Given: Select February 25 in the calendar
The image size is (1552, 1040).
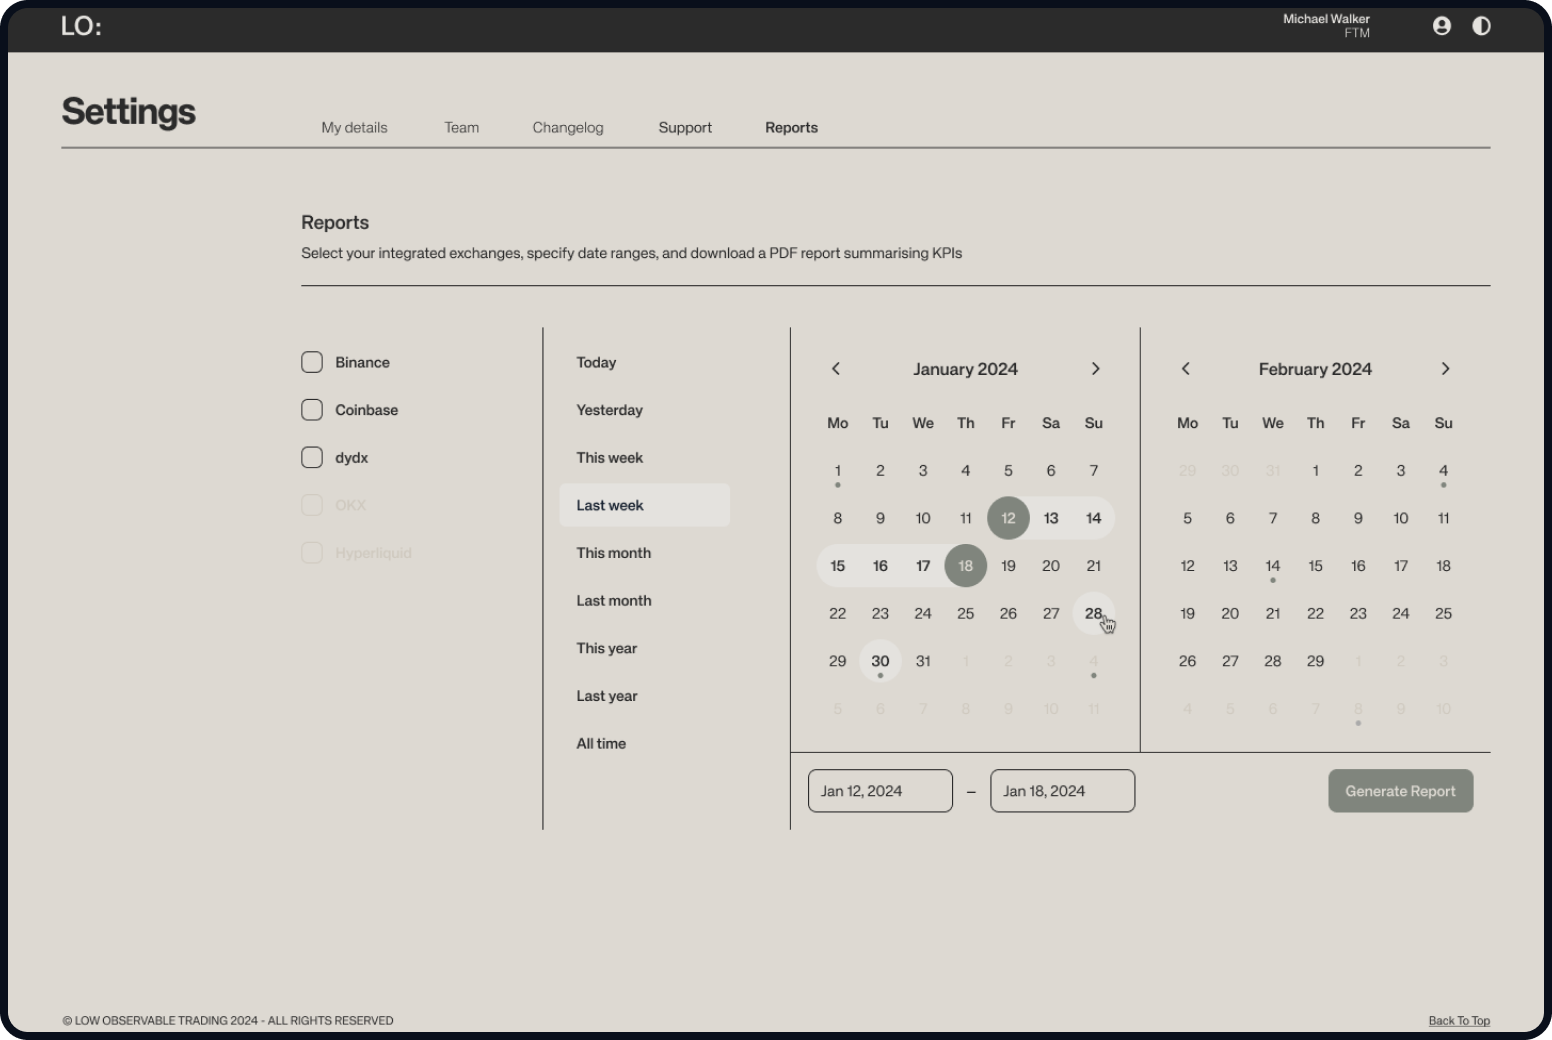Looking at the screenshot, I should tap(1443, 613).
